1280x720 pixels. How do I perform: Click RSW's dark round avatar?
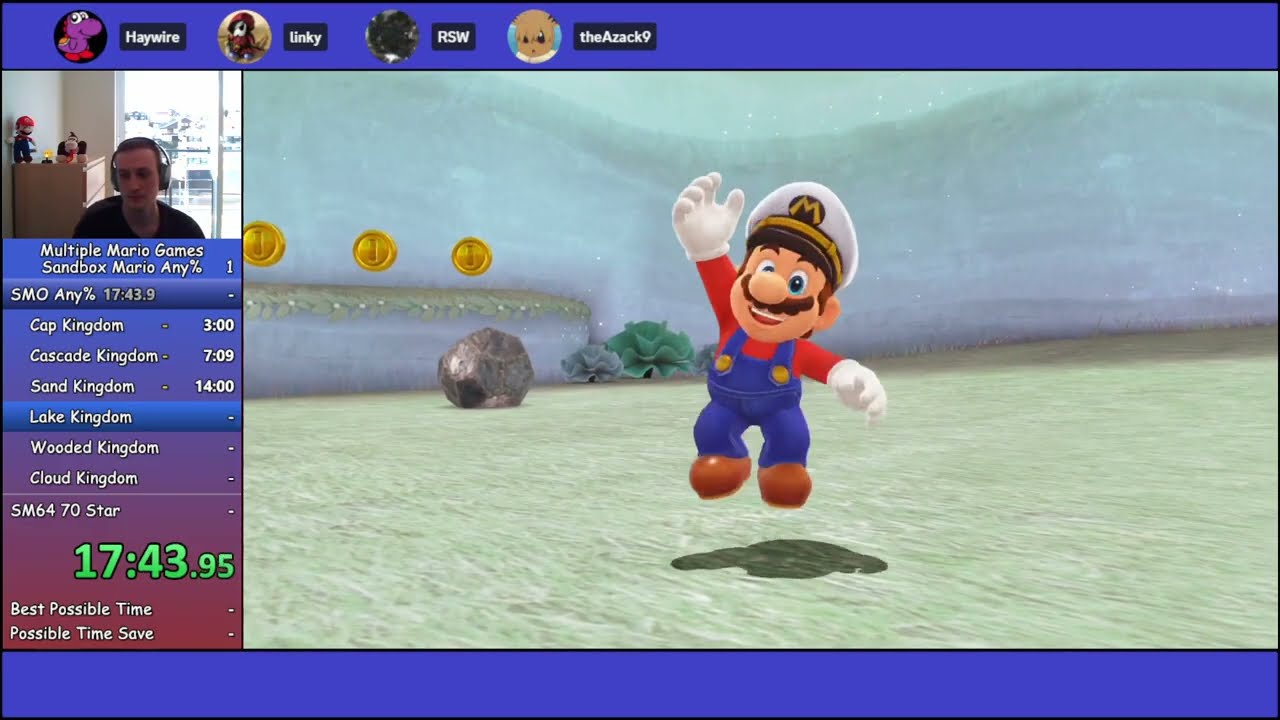tap(391, 37)
